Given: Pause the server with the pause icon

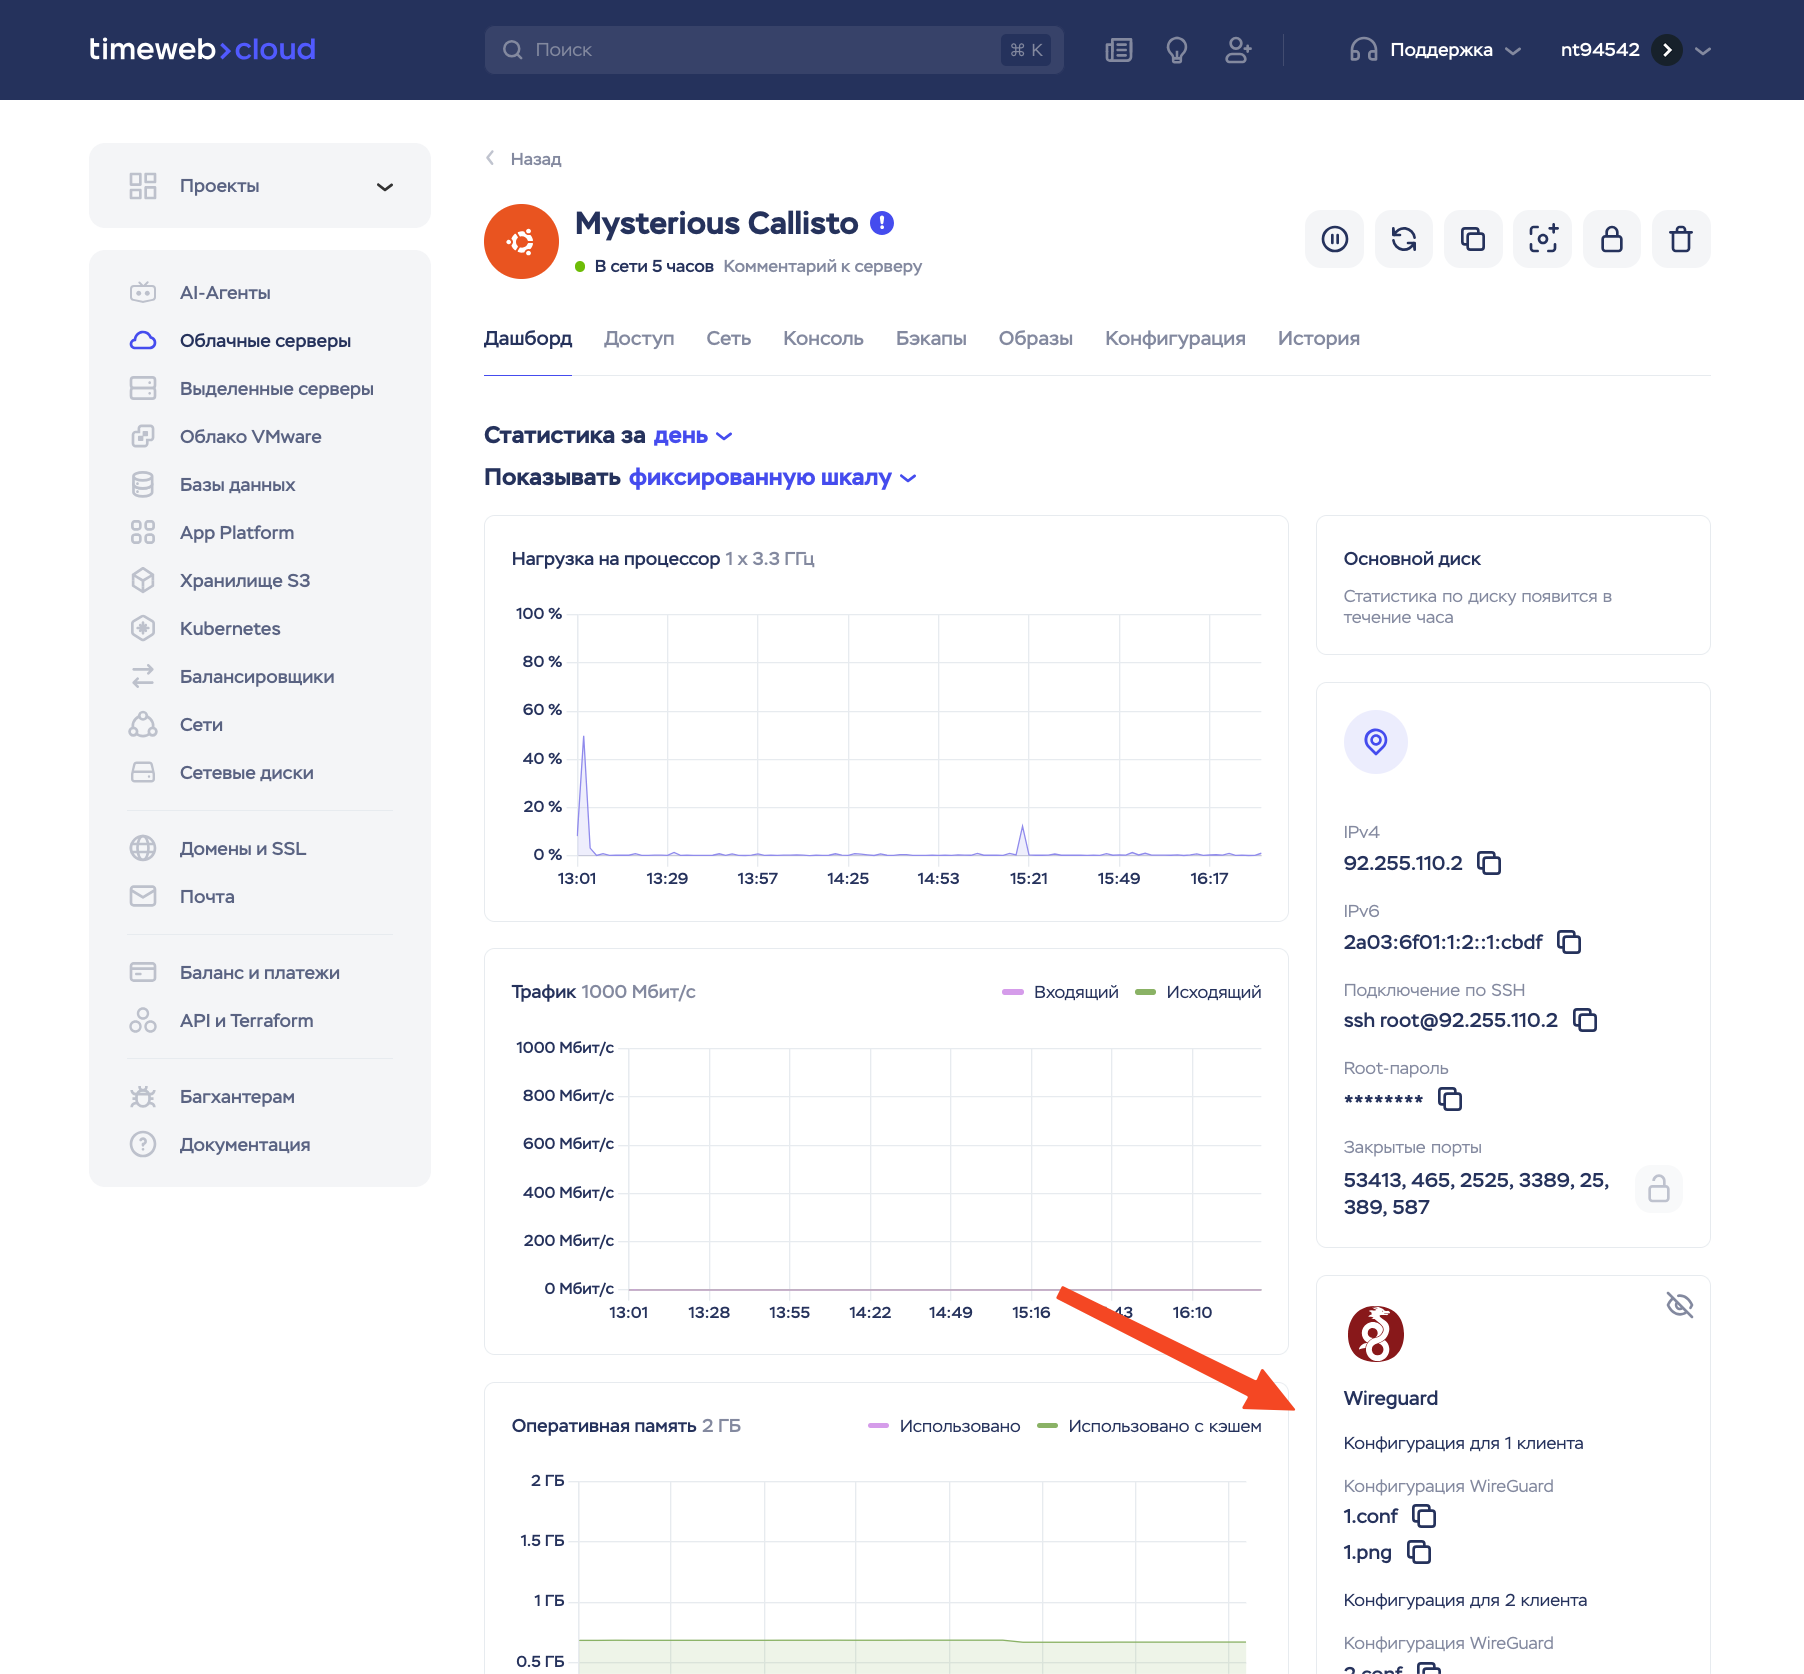Looking at the screenshot, I should pos(1334,239).
